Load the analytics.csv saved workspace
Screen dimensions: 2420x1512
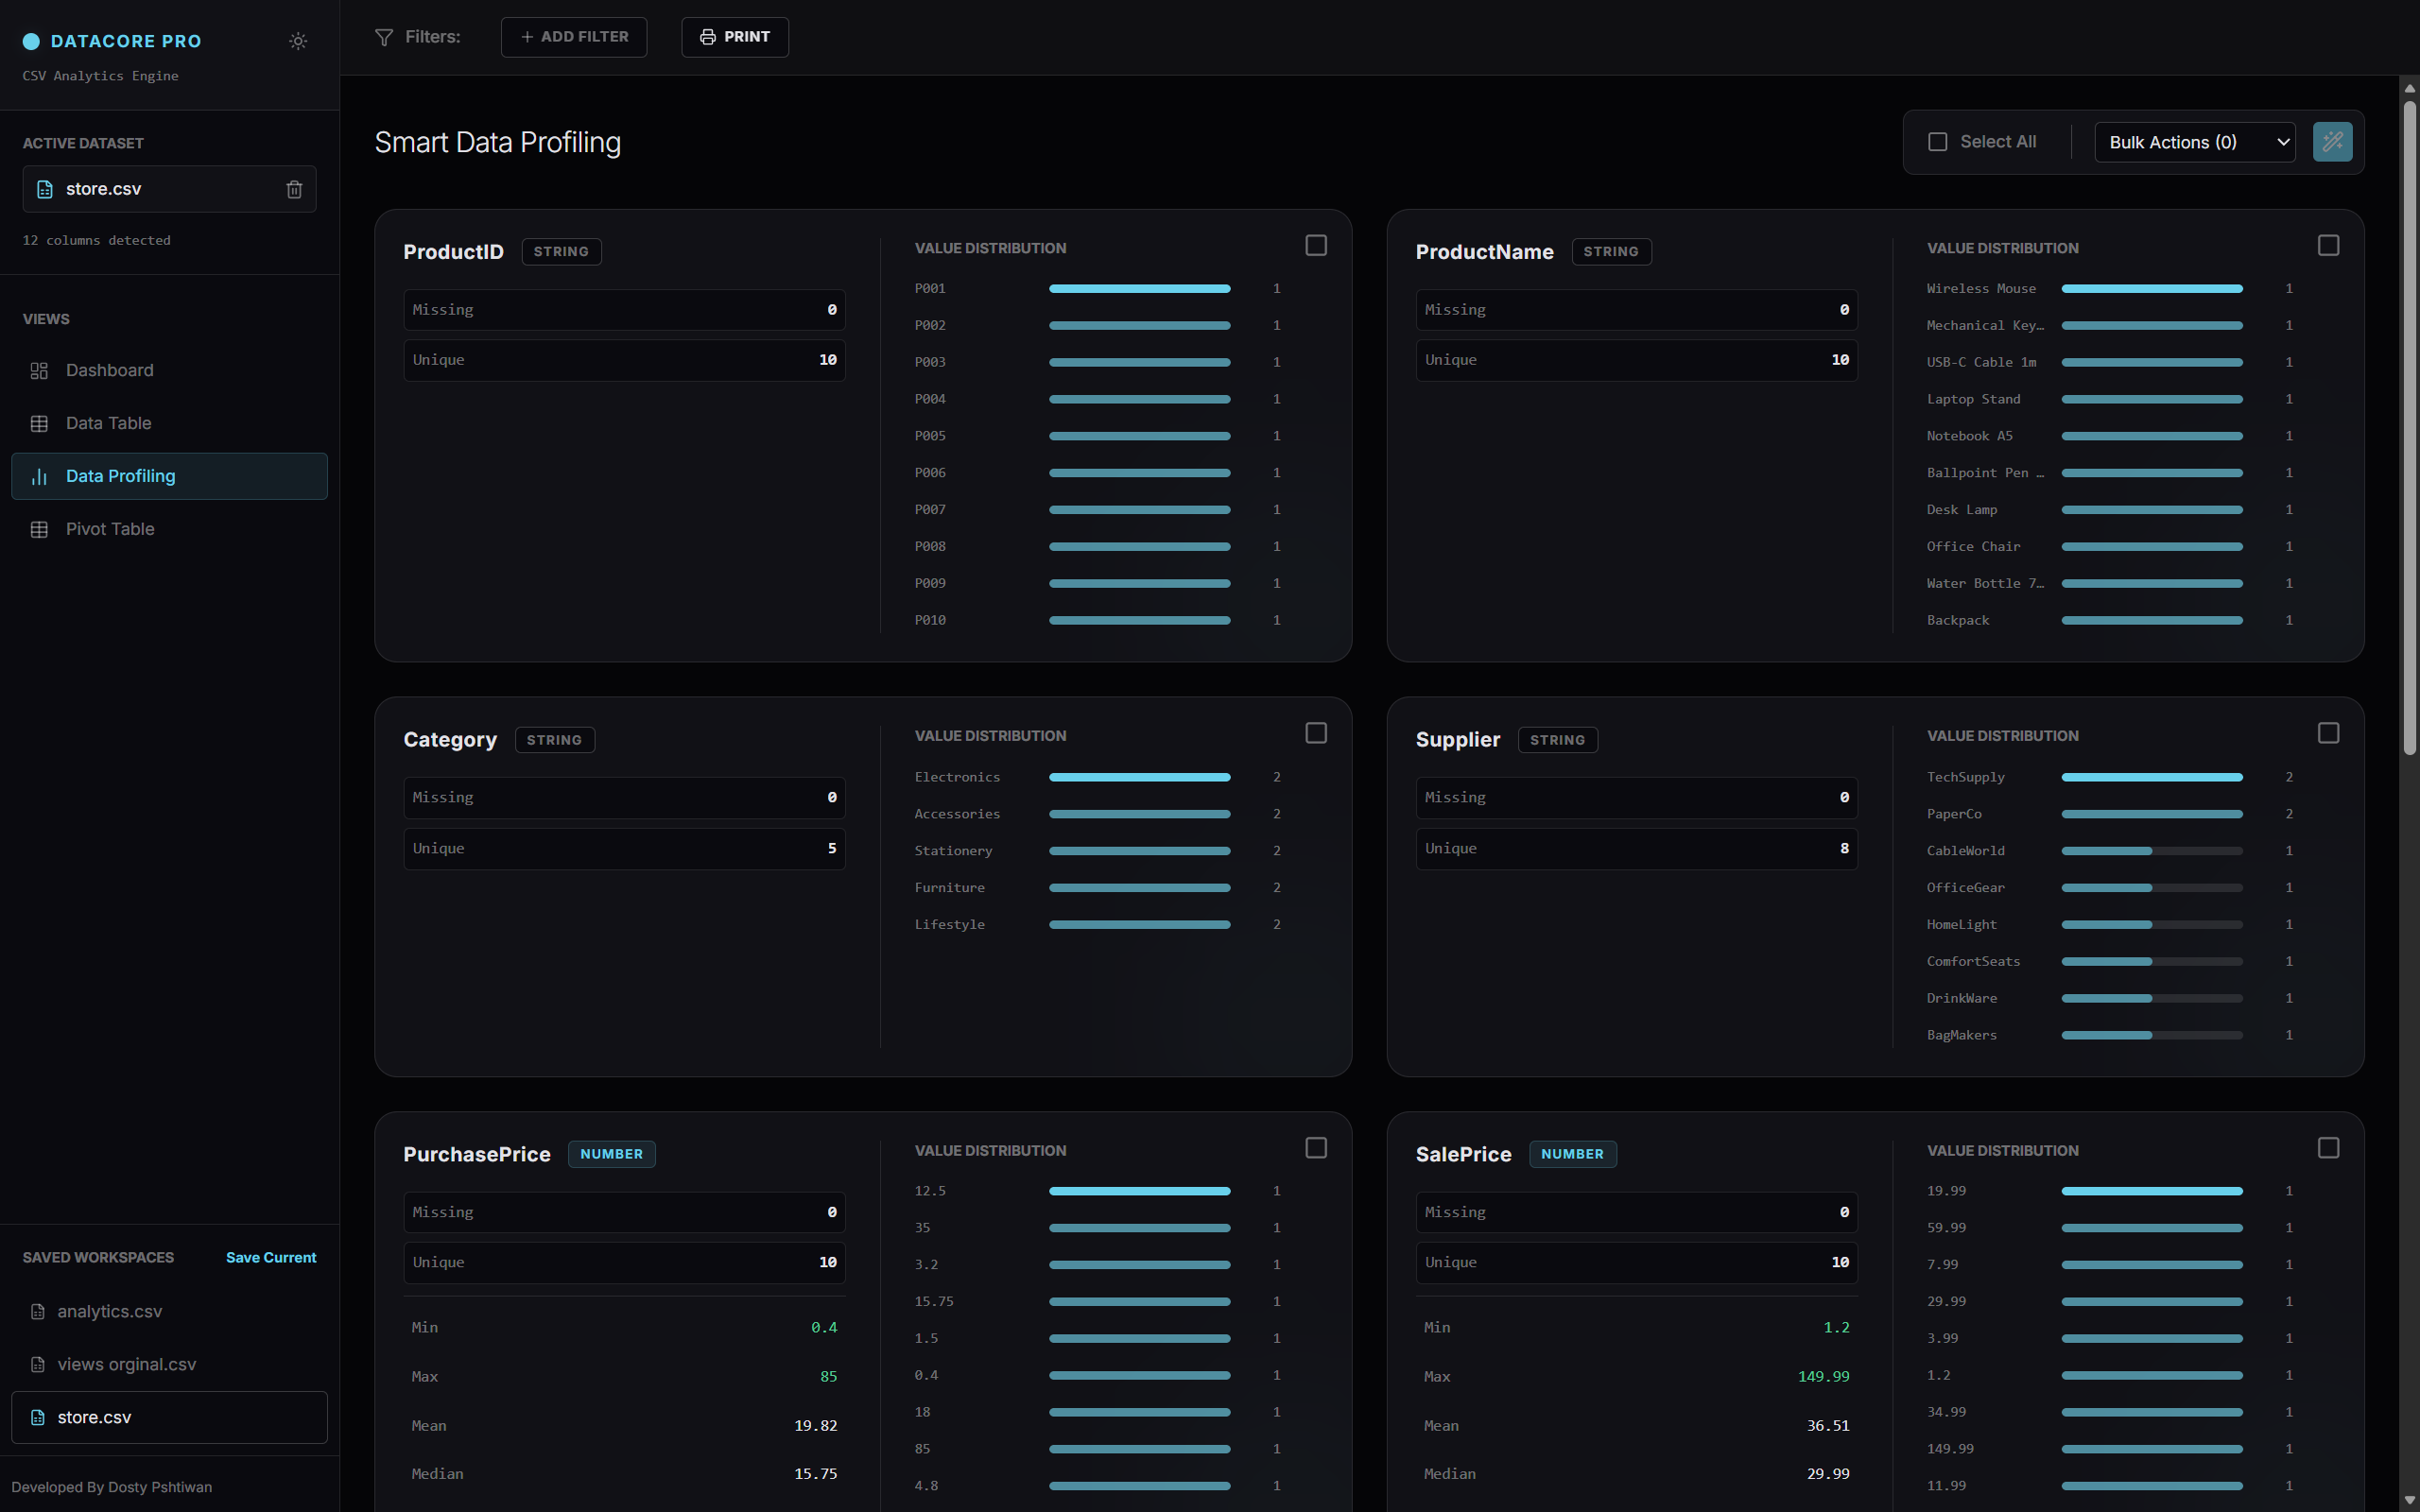pyautogui.click(x=169, y=1312)
